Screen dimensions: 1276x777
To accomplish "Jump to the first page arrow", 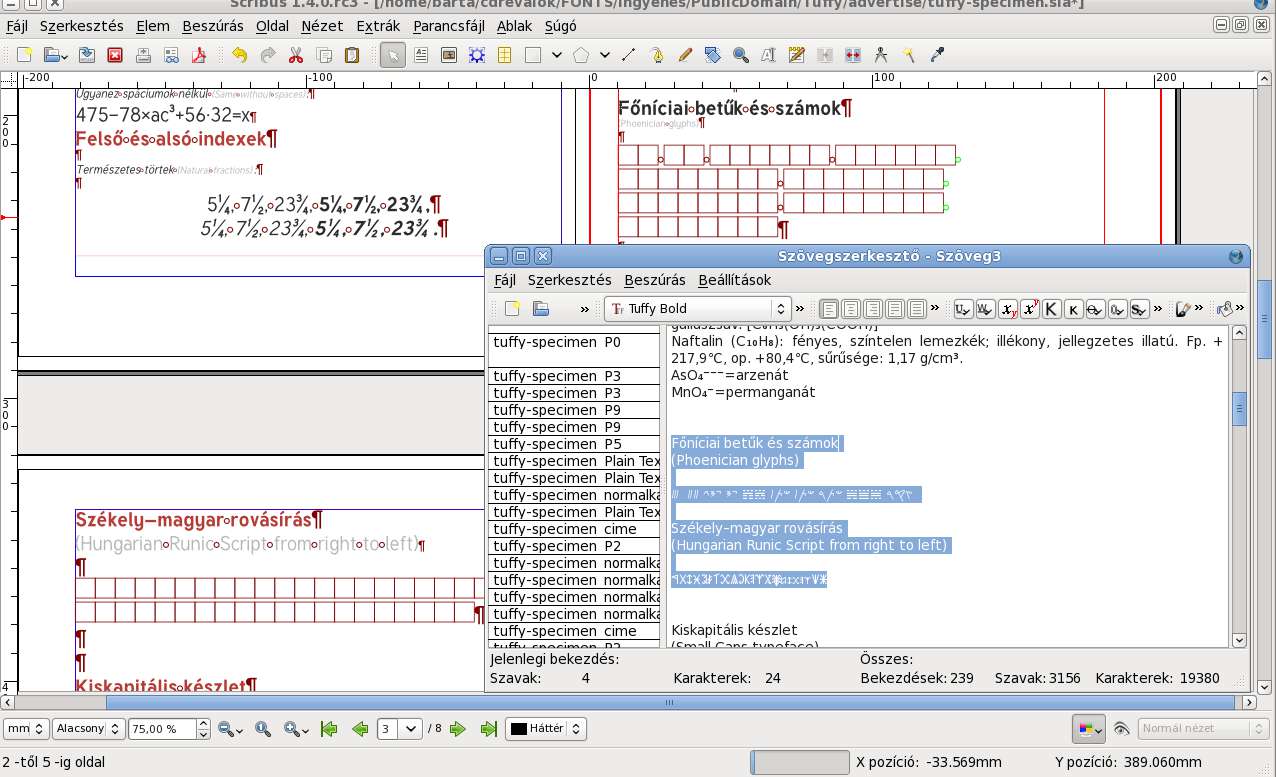I will pos(328,729).
